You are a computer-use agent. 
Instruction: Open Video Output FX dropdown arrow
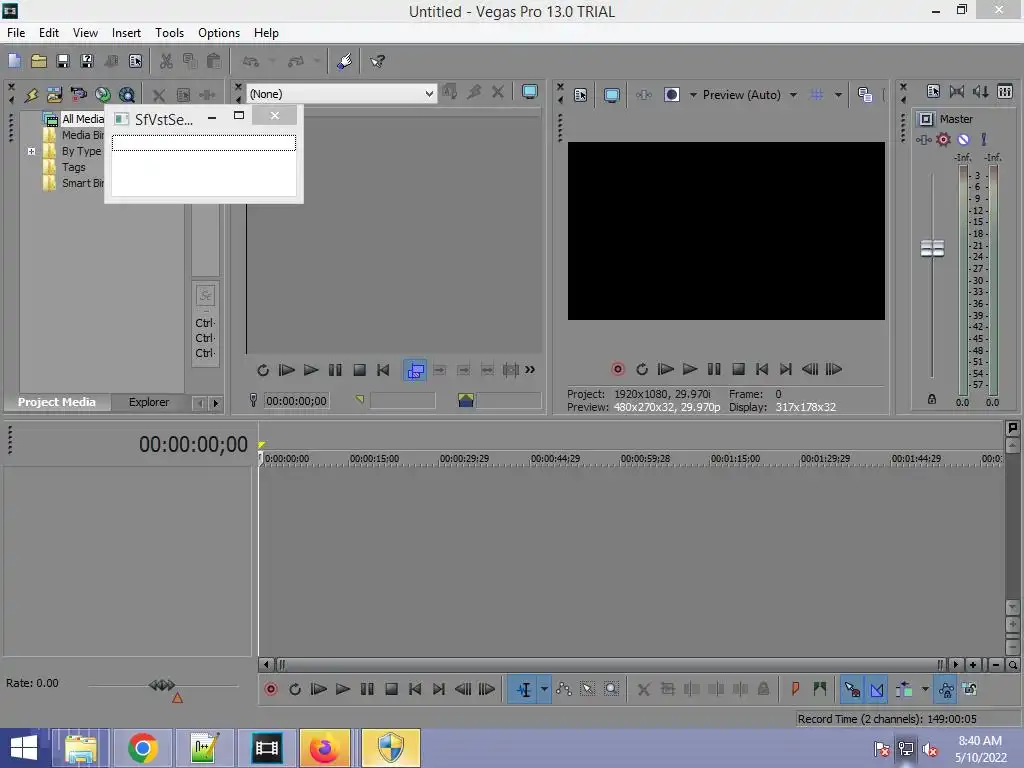(693, 95)
